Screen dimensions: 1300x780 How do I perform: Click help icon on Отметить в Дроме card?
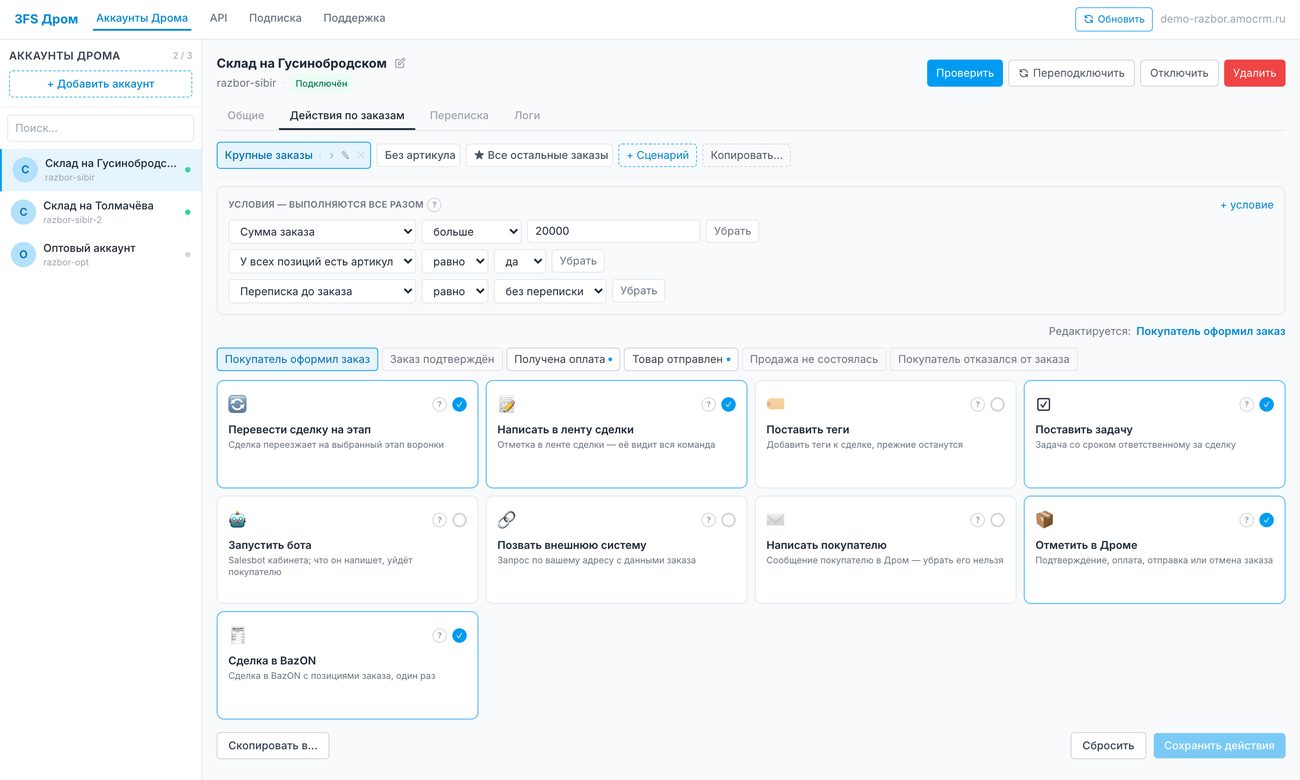coord(1246,520)
